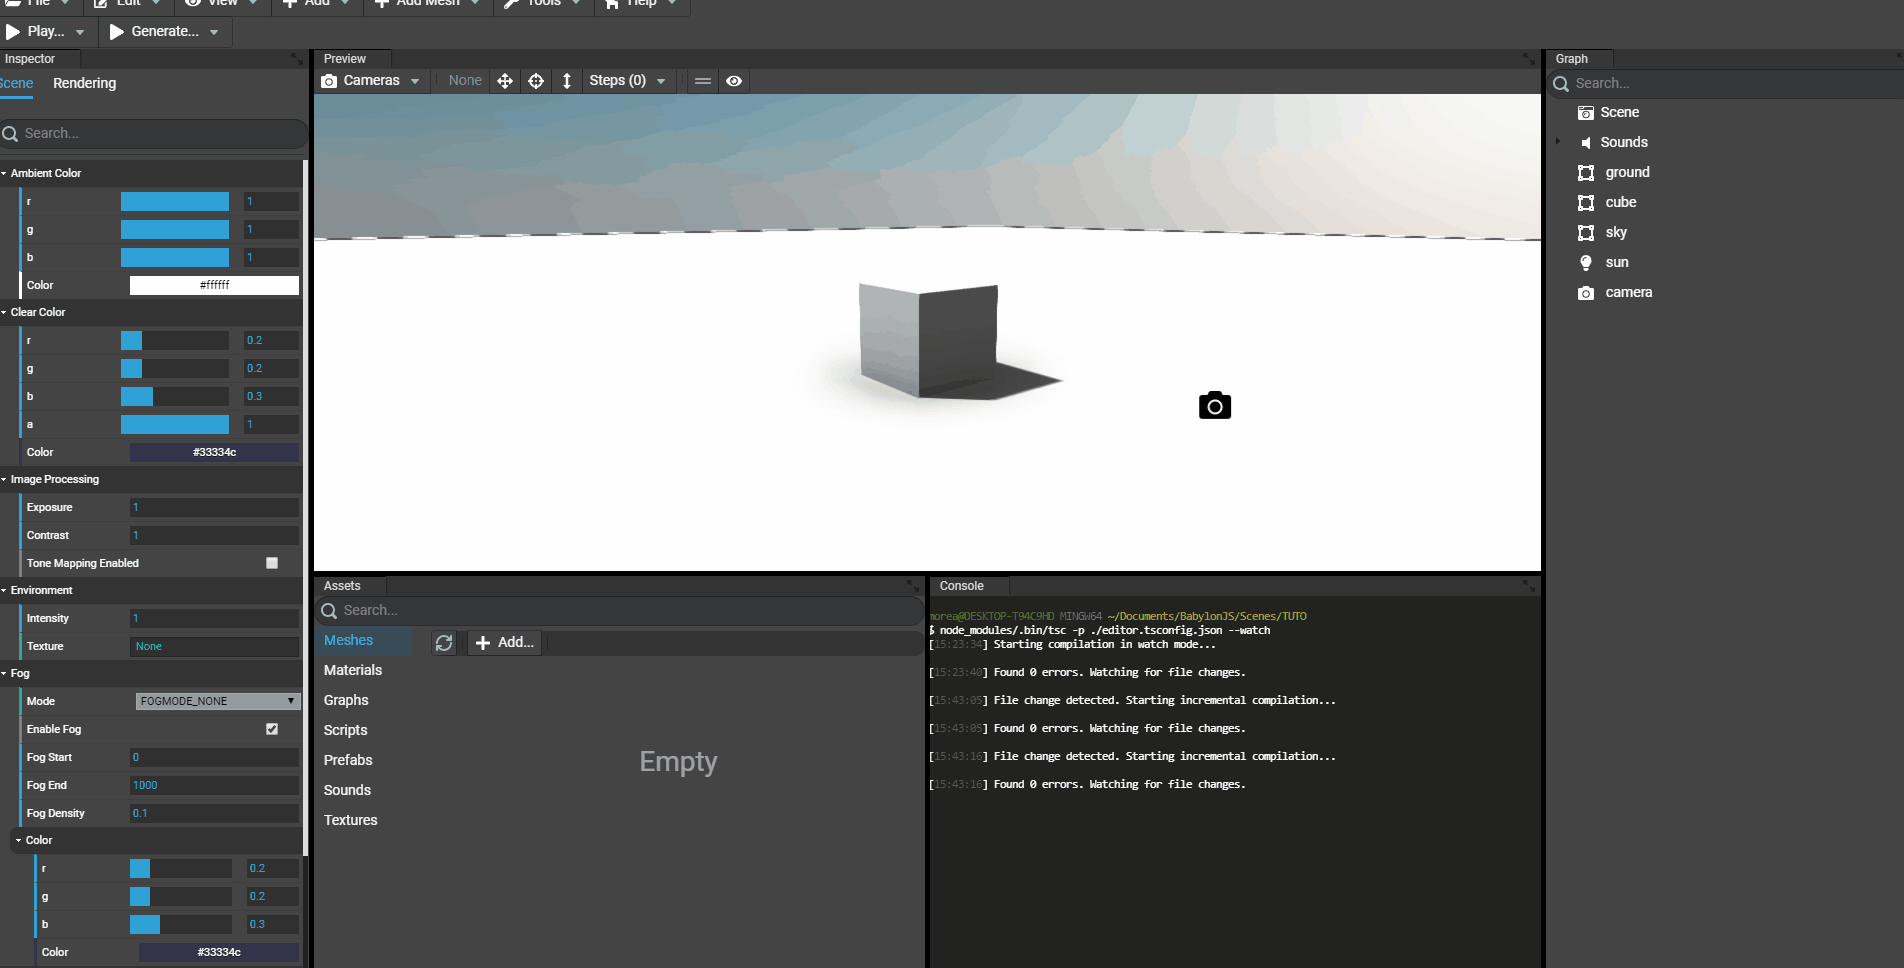Viewport: 1904px width, 968px height.
Task: Toggle Tone Mapping Enabled checkbox
Action: point(272,563)
